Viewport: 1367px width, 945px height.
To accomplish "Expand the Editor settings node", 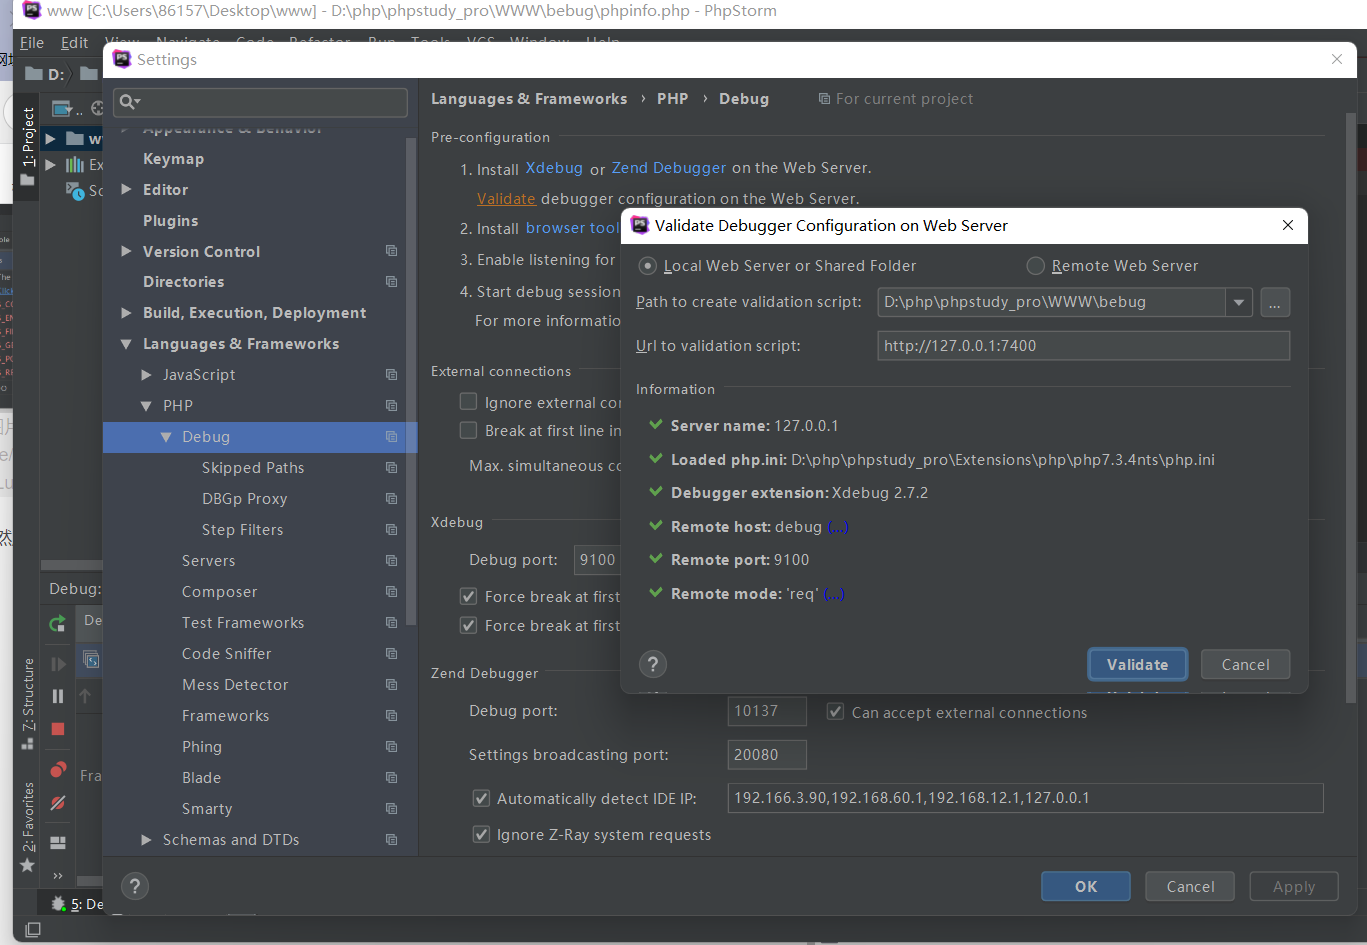I will point(126,189).
